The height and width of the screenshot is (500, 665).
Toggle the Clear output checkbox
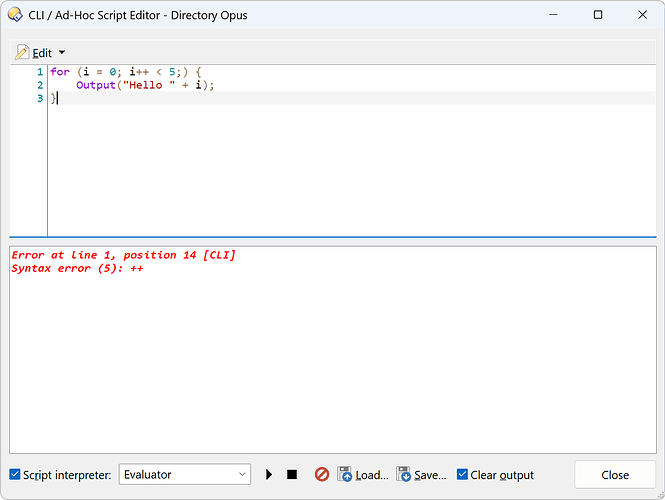pyautogui.click(x=462, y=475)
